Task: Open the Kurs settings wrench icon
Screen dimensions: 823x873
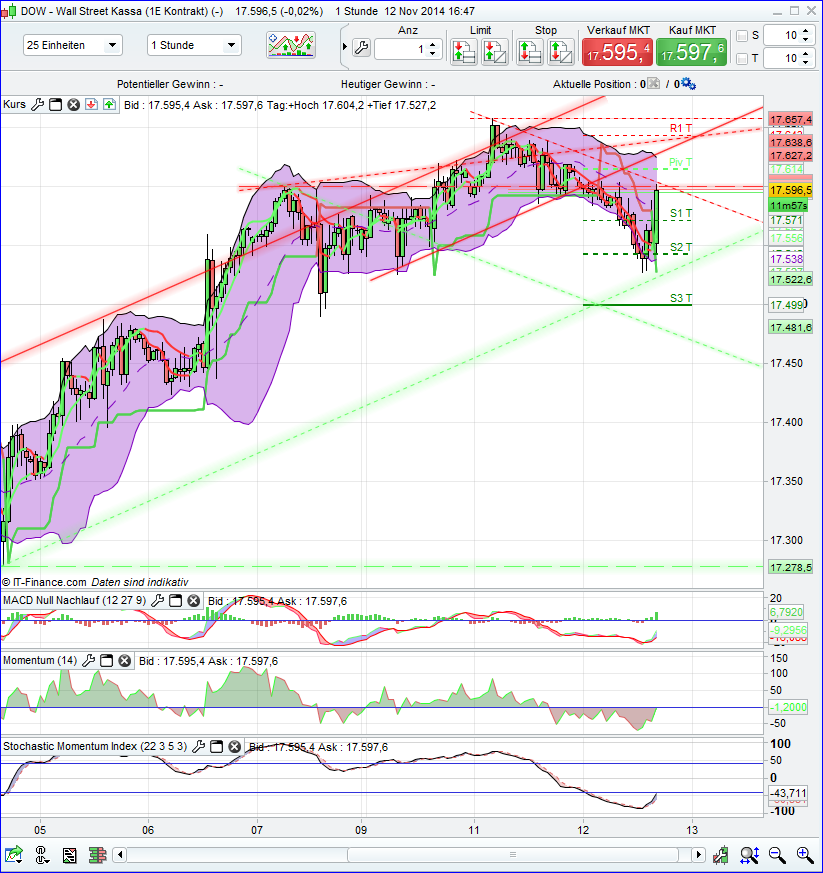Action: point(37,104)
